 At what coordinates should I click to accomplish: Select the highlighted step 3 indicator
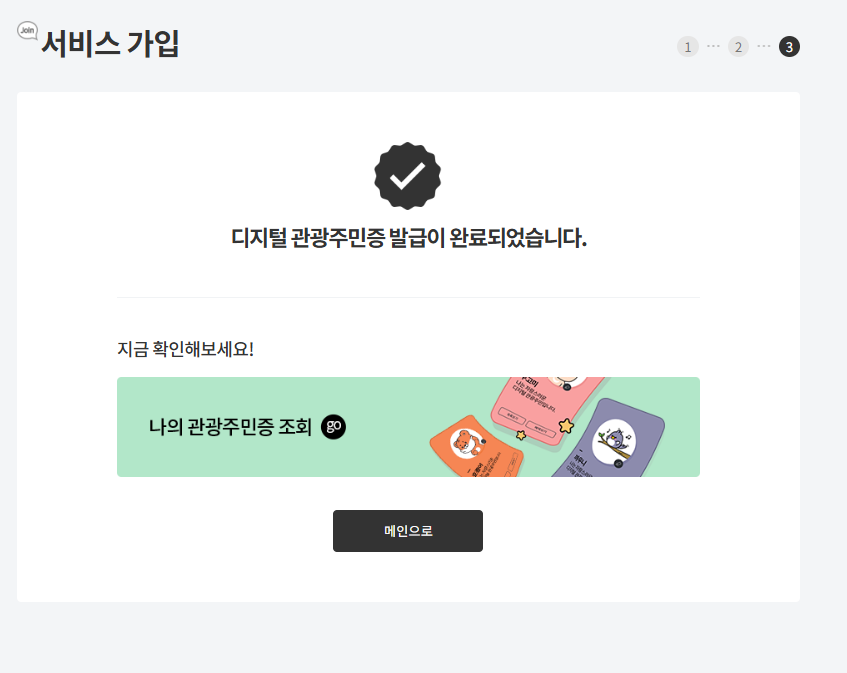click(788, 46)
